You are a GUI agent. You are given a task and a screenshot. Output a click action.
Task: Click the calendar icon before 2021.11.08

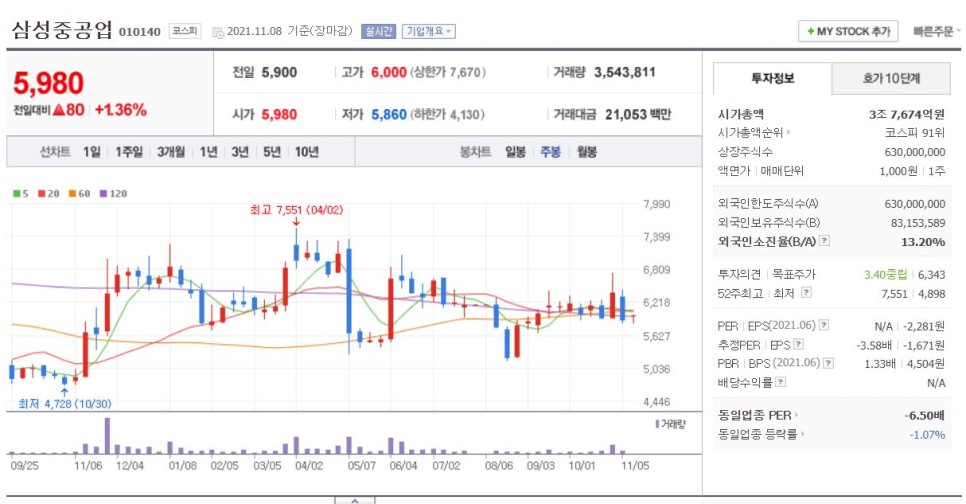click(x=217, y=32)
